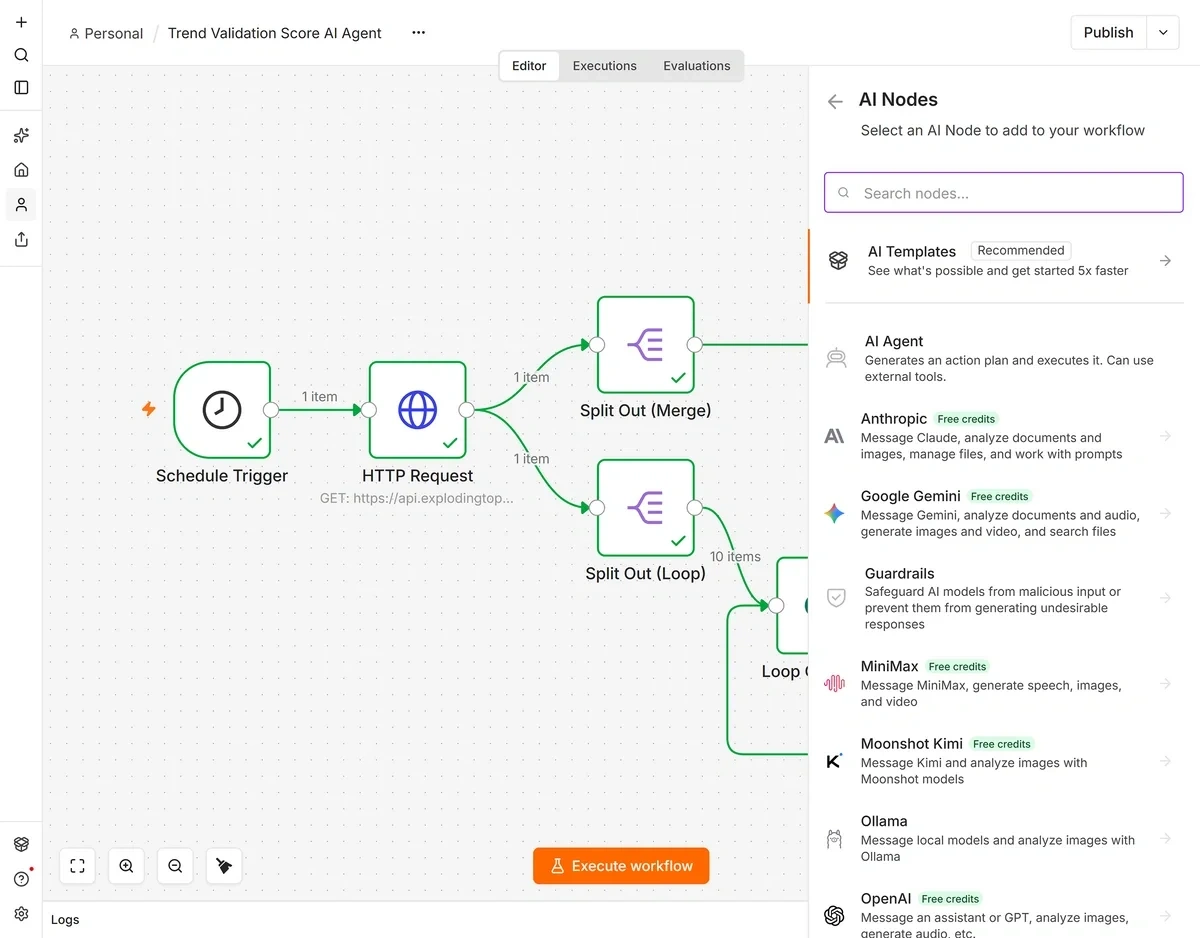
Task: Open the sparkle AI assistant icon
Action: [x=21, y=135]
